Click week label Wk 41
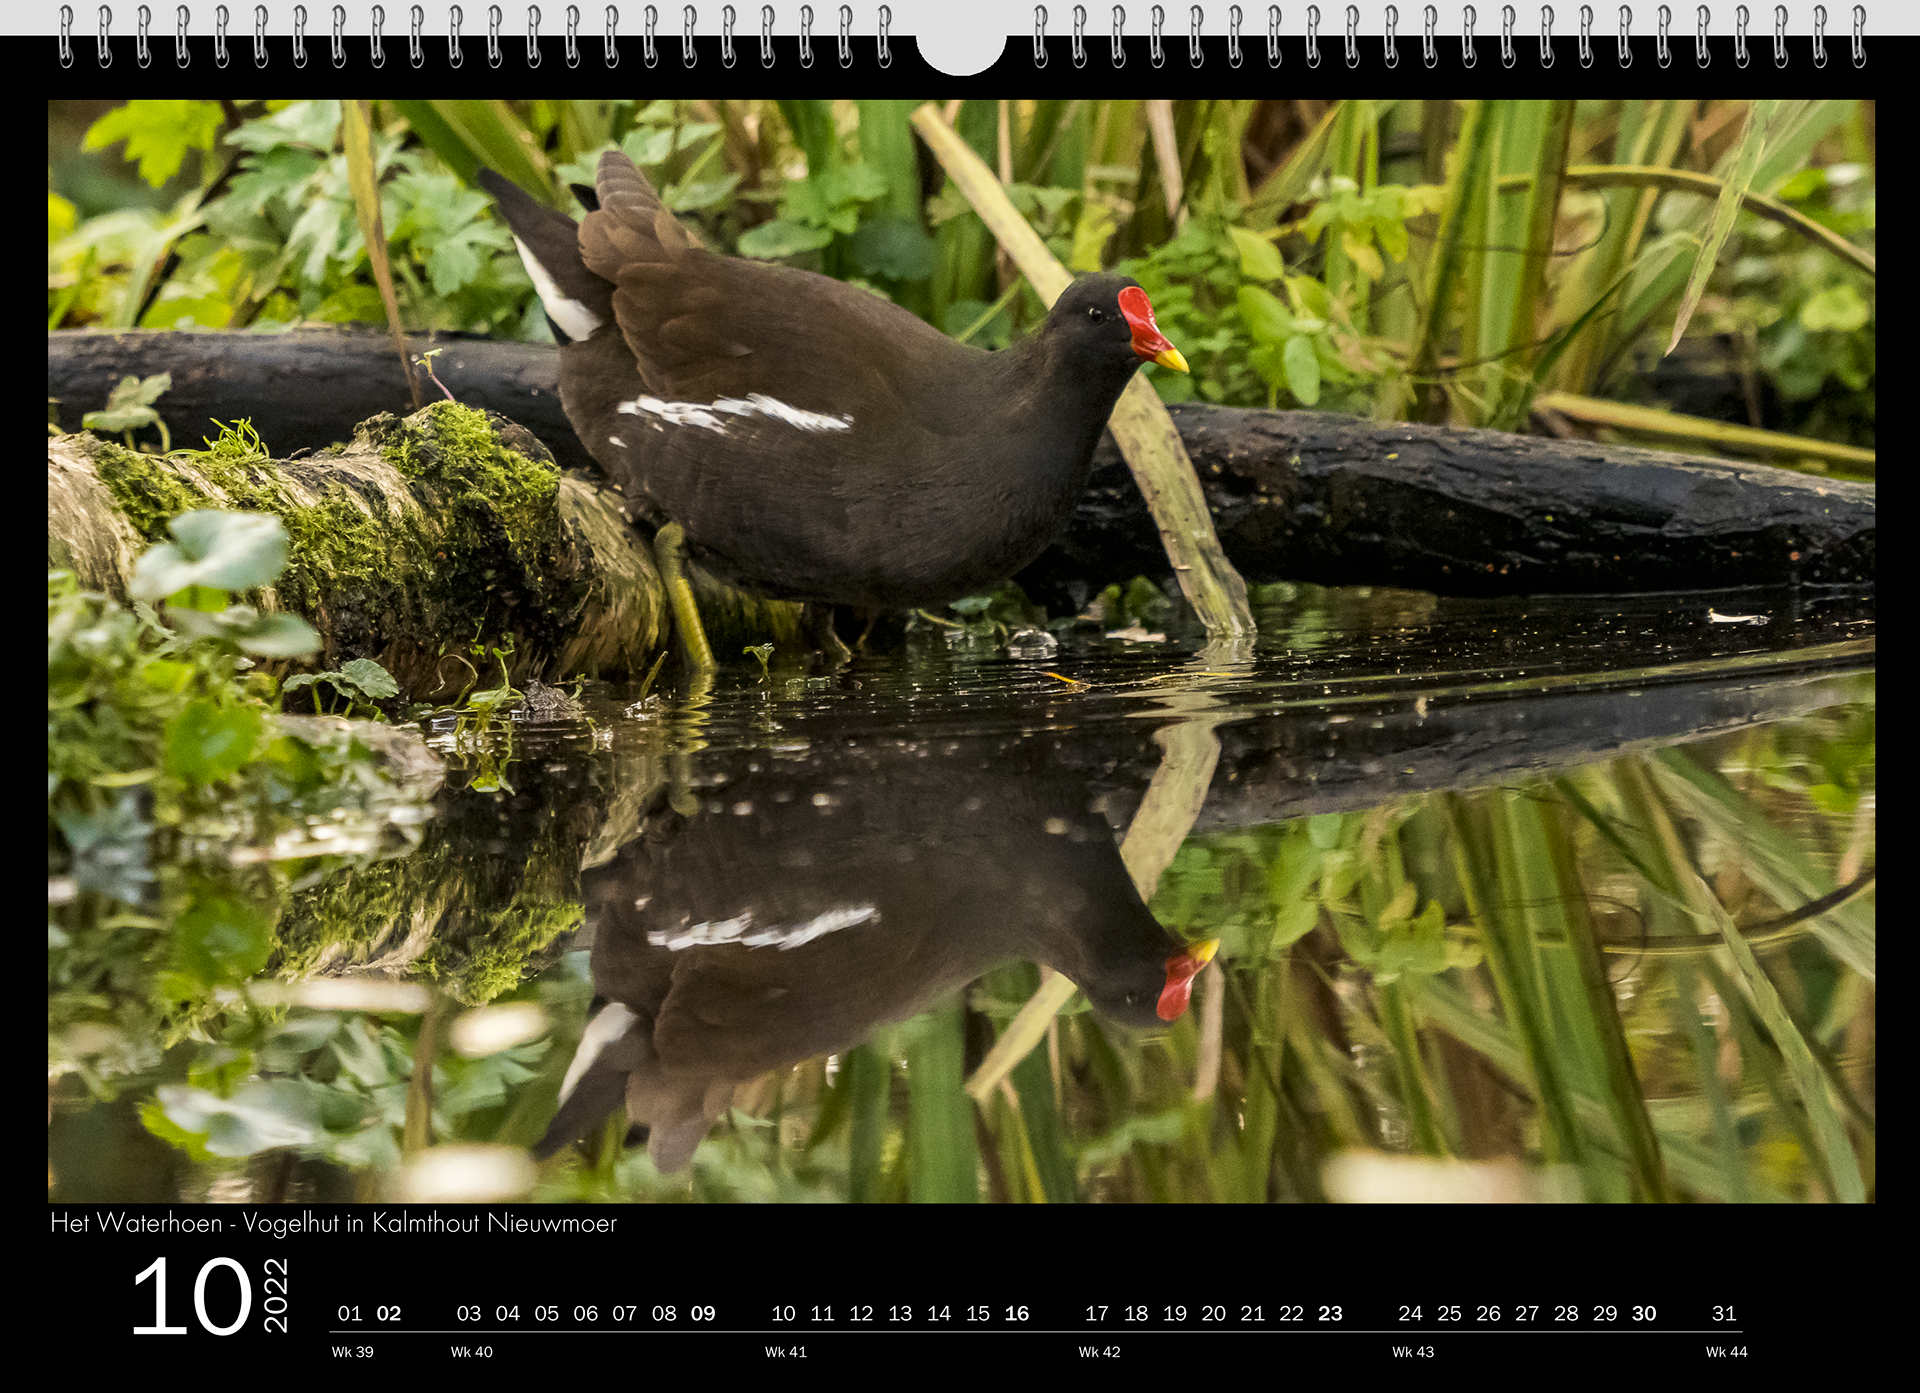1920x1393 pixels. point(786,1352)
